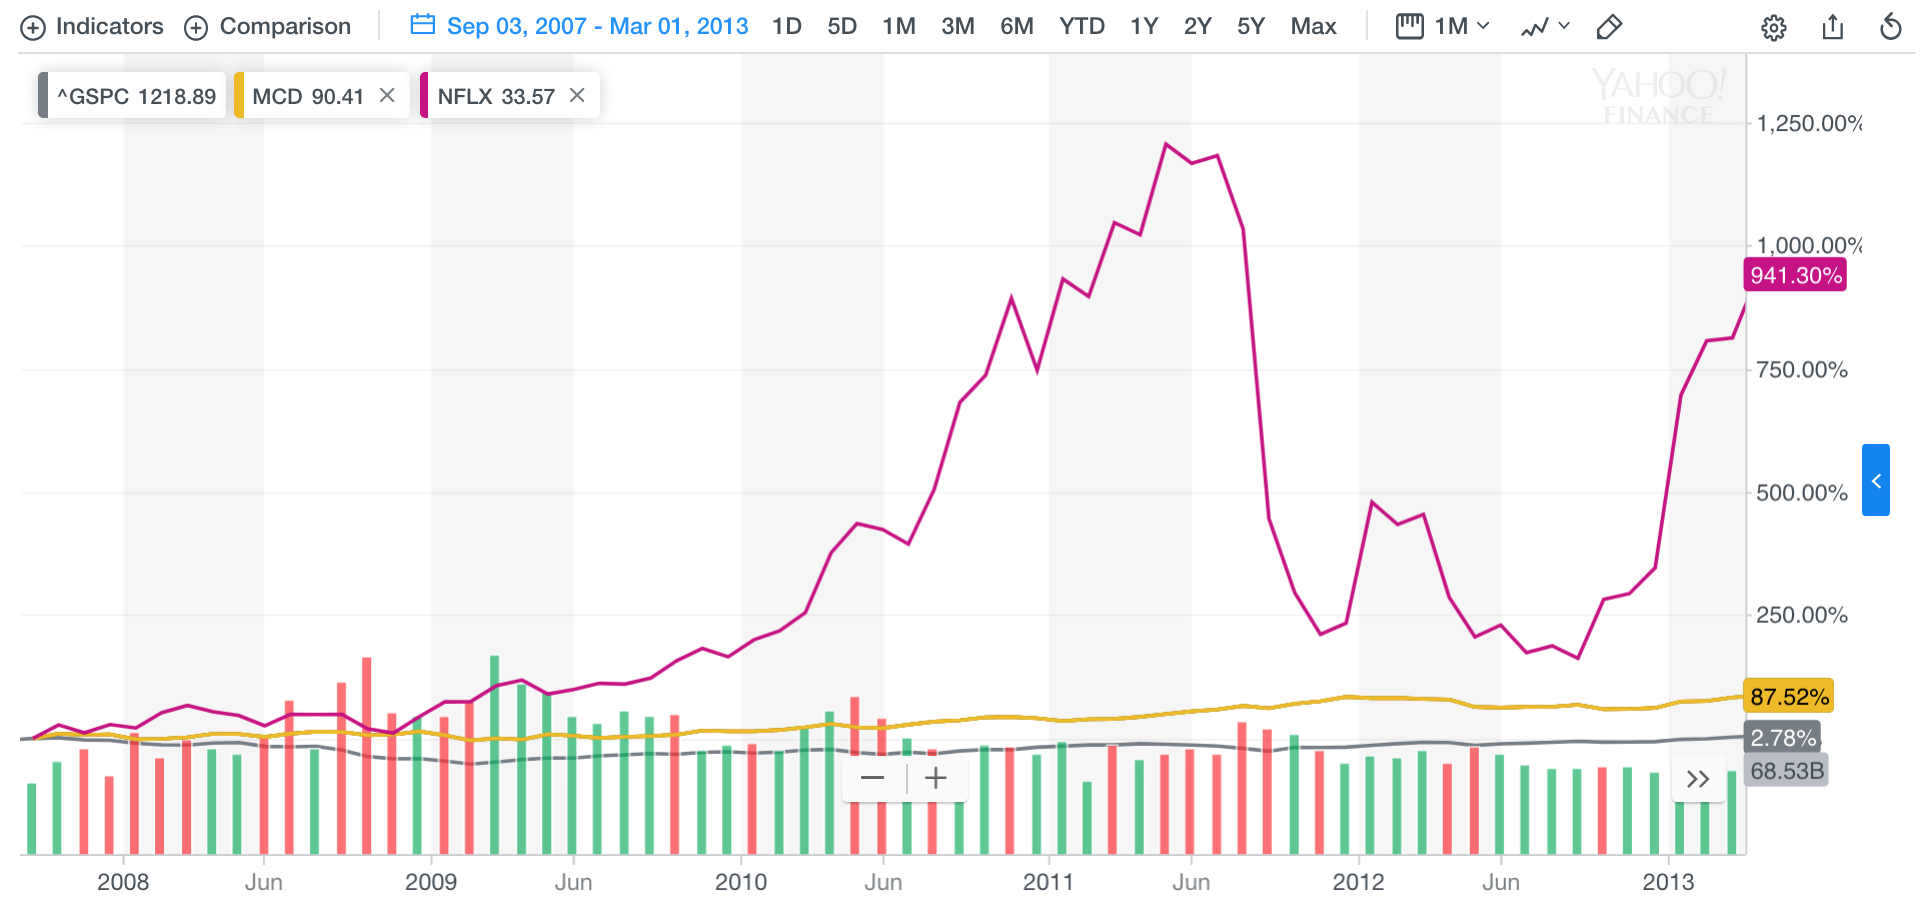Open the Indicators menu
Screen dimensions: 1926x916
click(x=92, y=27)
